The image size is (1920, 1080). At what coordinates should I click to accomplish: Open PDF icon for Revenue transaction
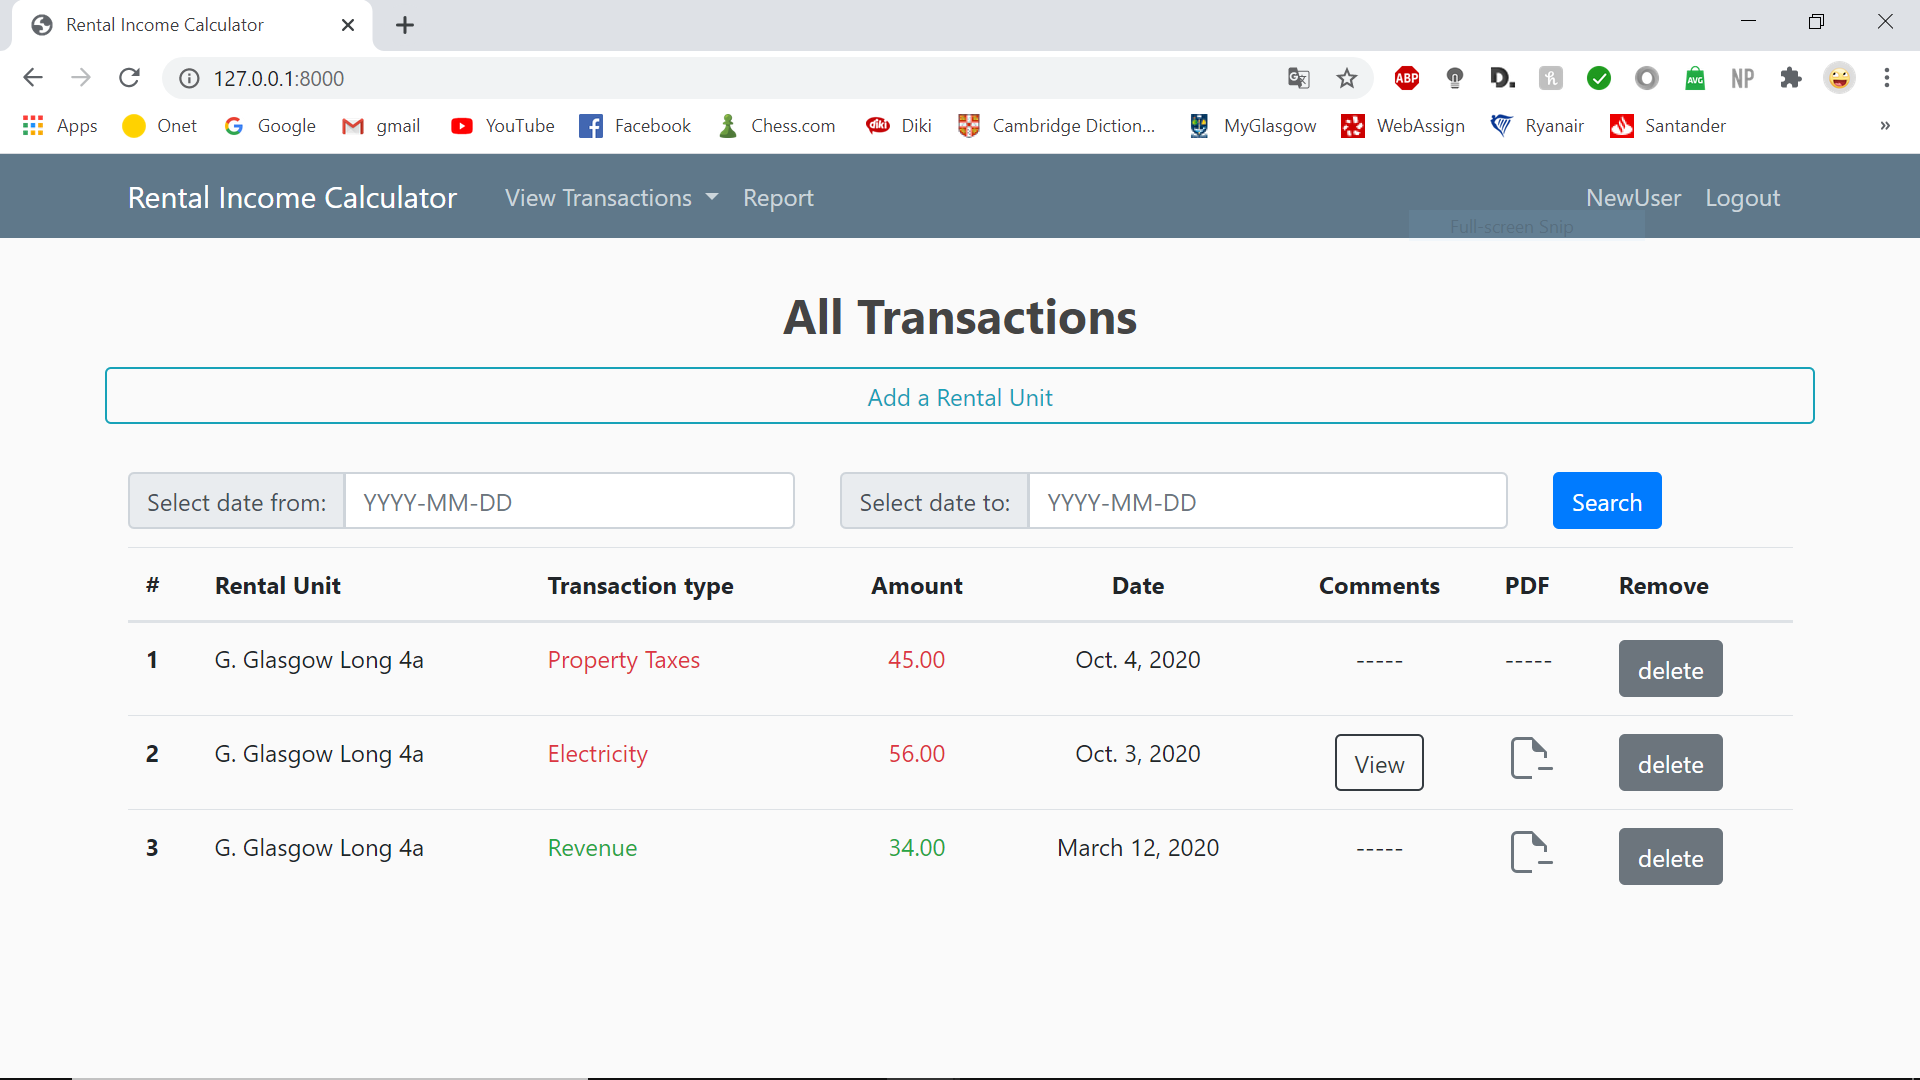click(1530, 852)
